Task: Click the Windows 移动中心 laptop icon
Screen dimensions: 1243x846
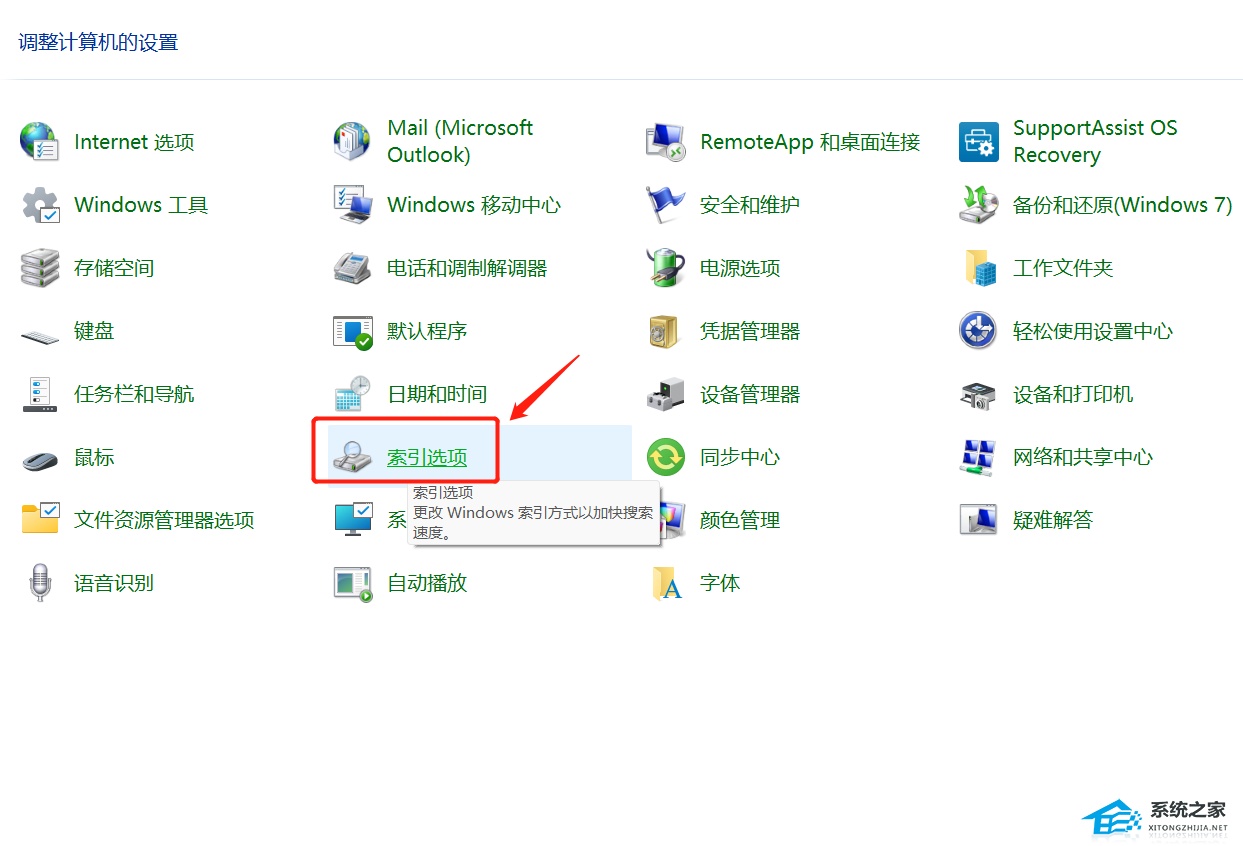Action: [353, 205]
